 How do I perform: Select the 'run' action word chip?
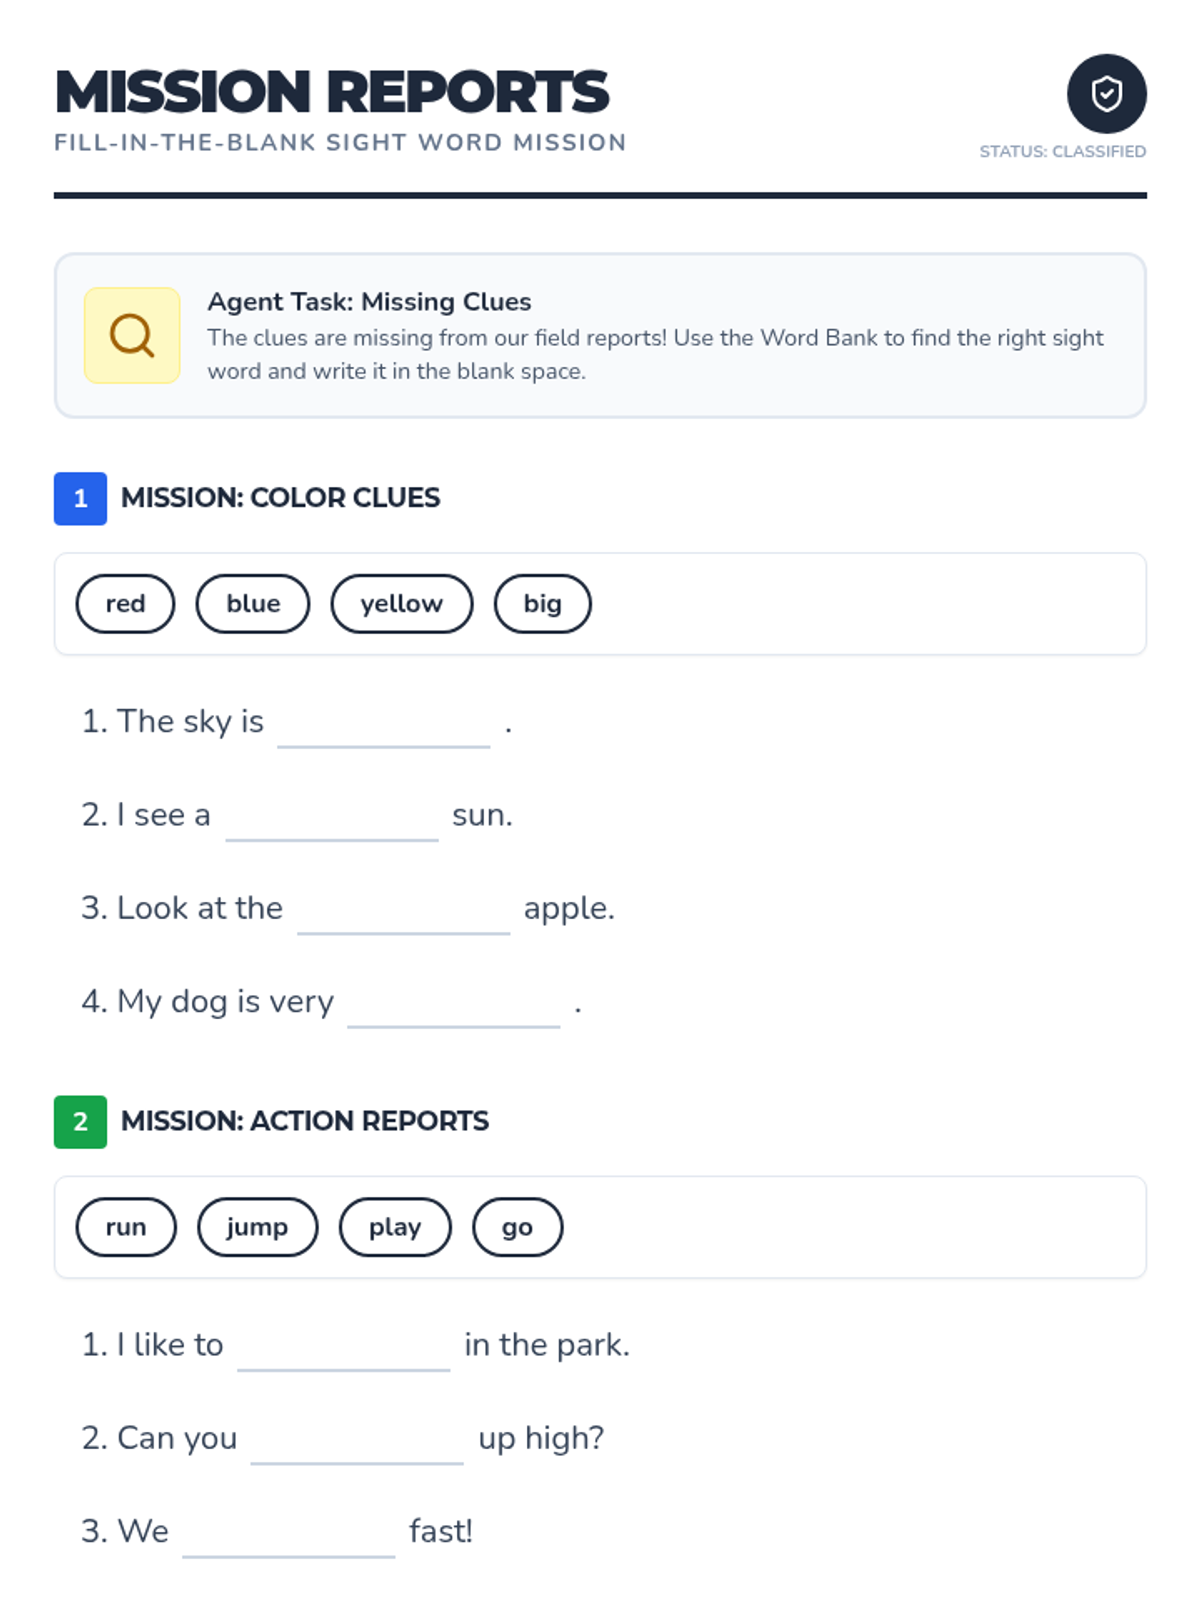pos(126,1227)
